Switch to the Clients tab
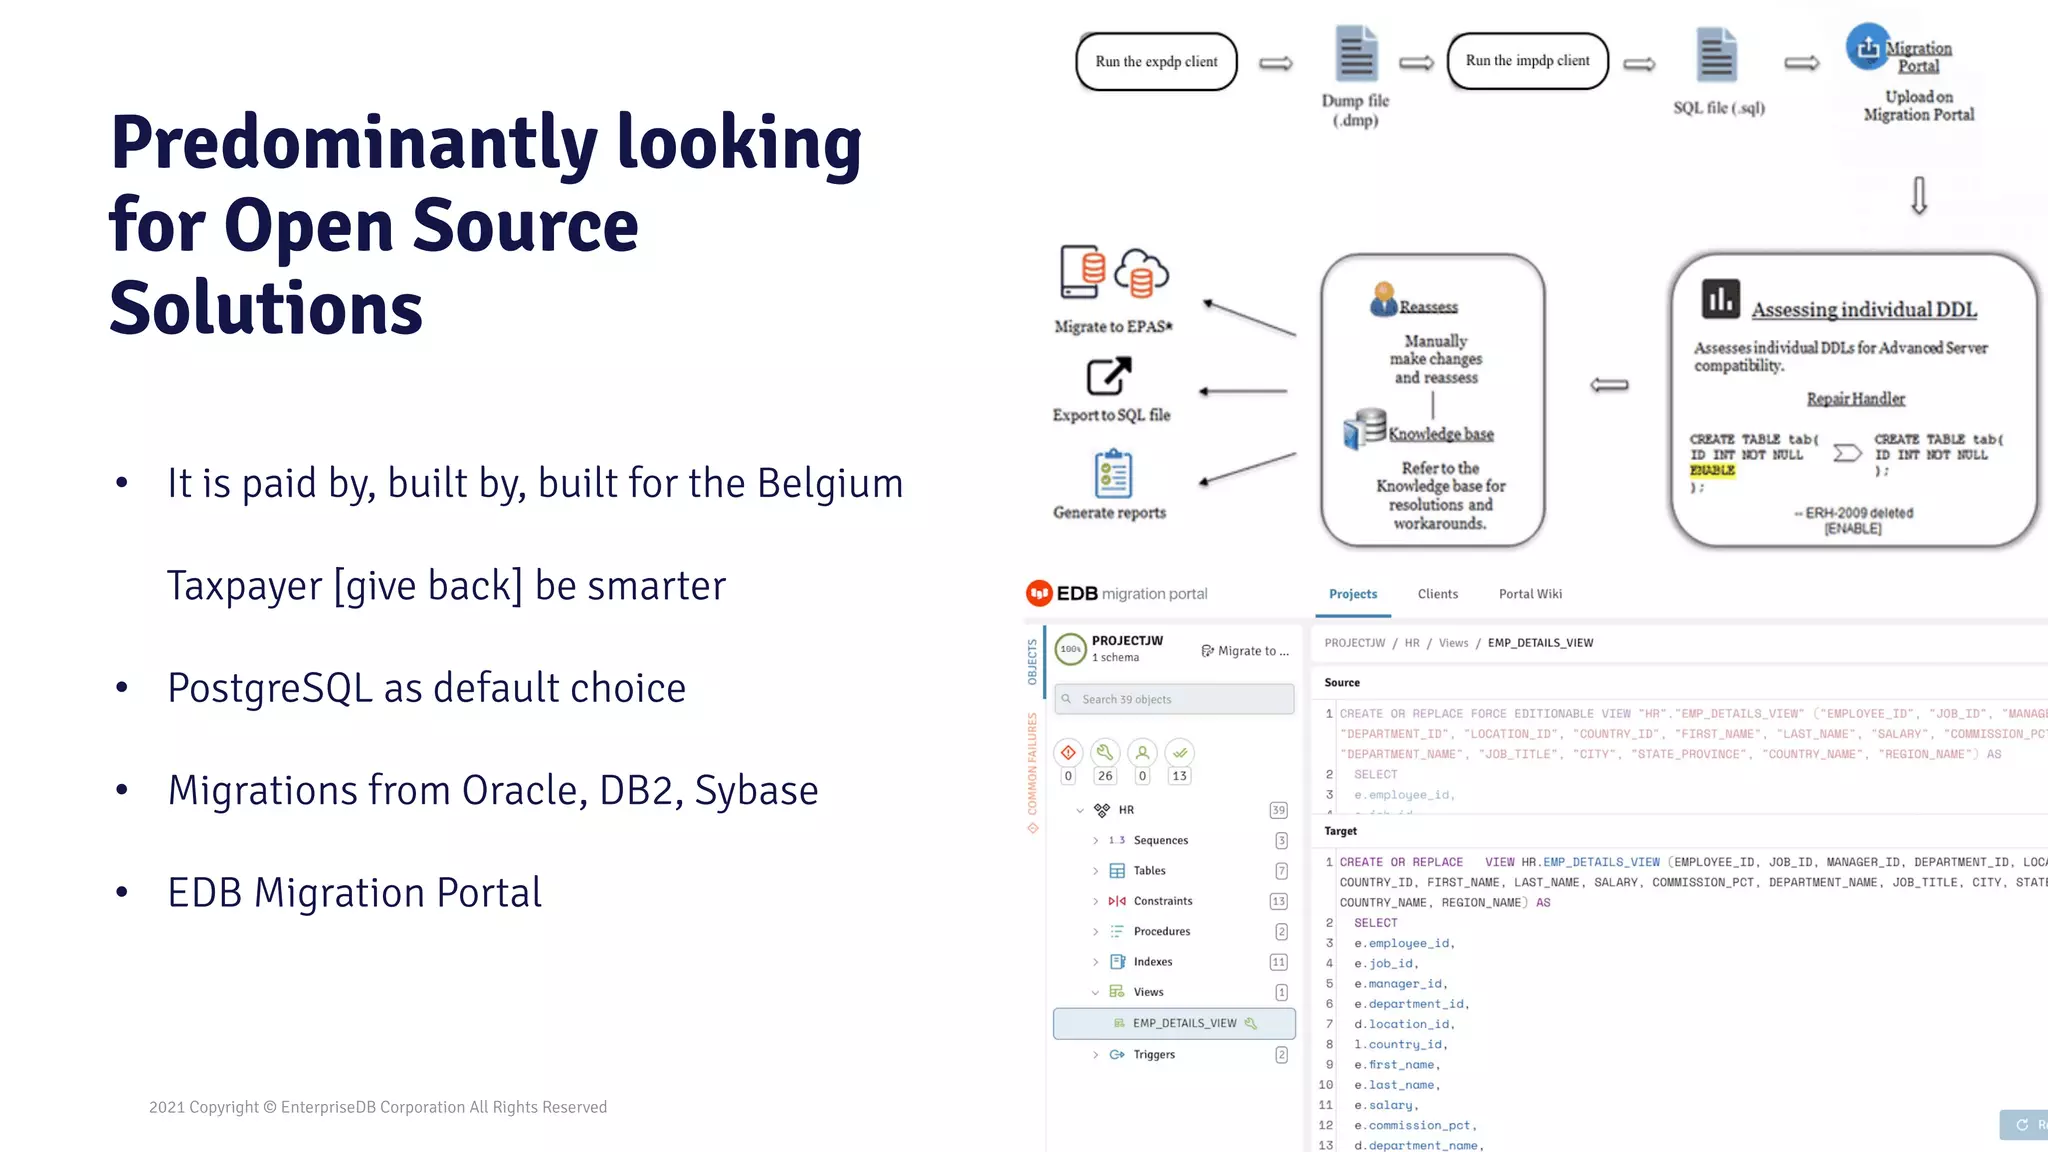The height and width of the screenshot is (1152, 2048). [1437, 594]
